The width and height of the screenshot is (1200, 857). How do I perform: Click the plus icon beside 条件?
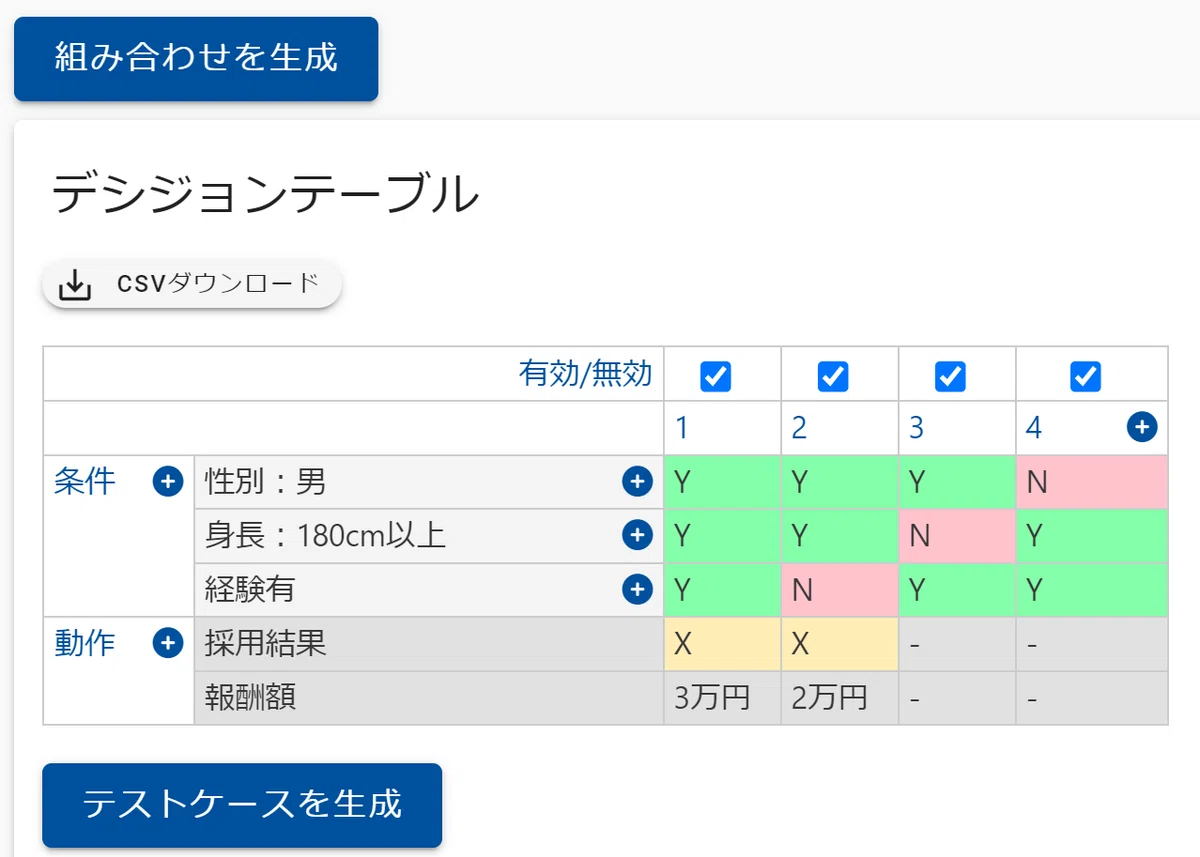tap(167, 483)
